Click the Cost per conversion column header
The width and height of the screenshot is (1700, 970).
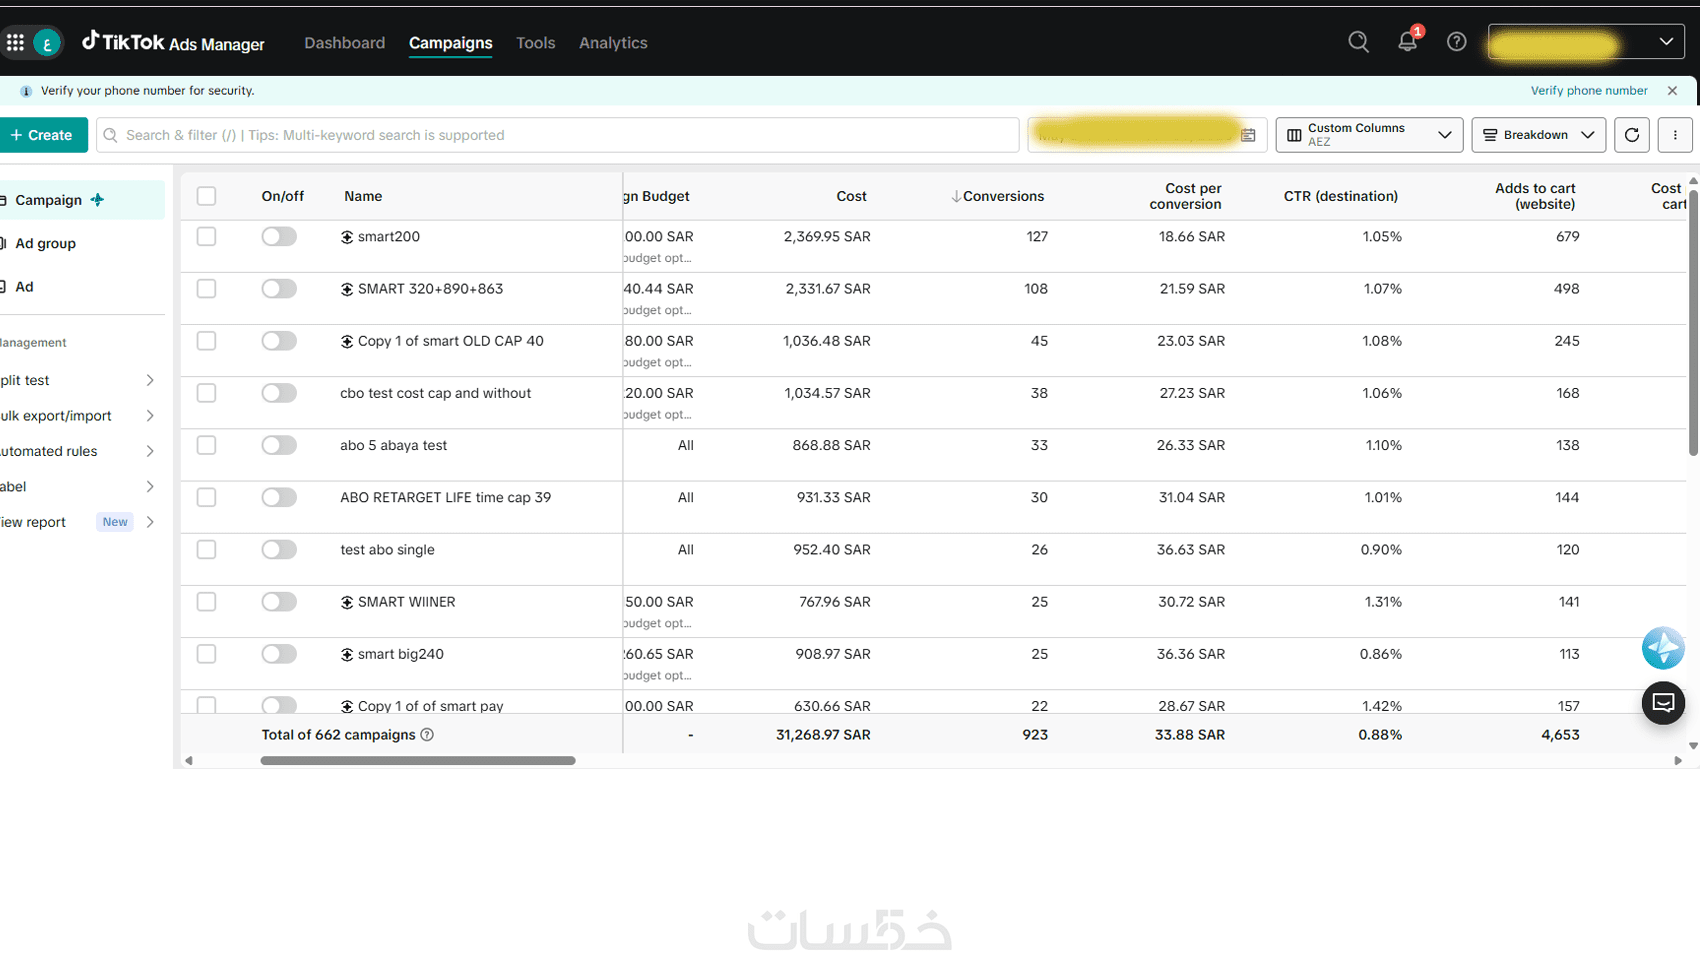pos(1185,196)
